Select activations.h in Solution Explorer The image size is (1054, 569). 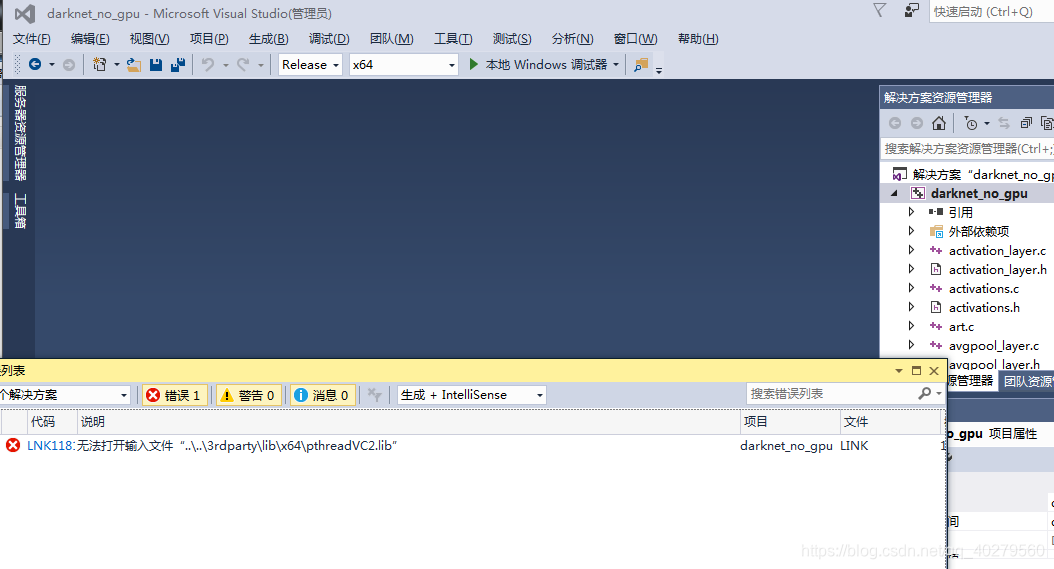tap(983, 307)
